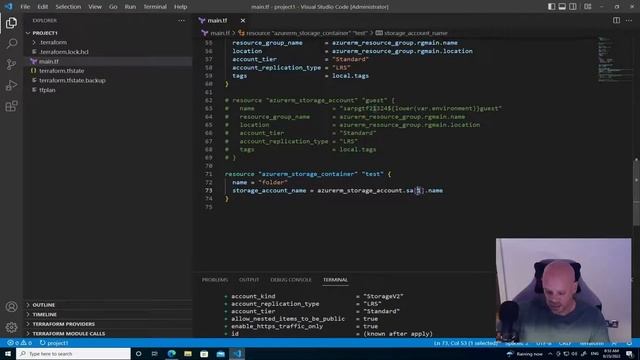Open the Extensions view
The height and width of the screenshot is (360, 640).
tap(11, 106)
